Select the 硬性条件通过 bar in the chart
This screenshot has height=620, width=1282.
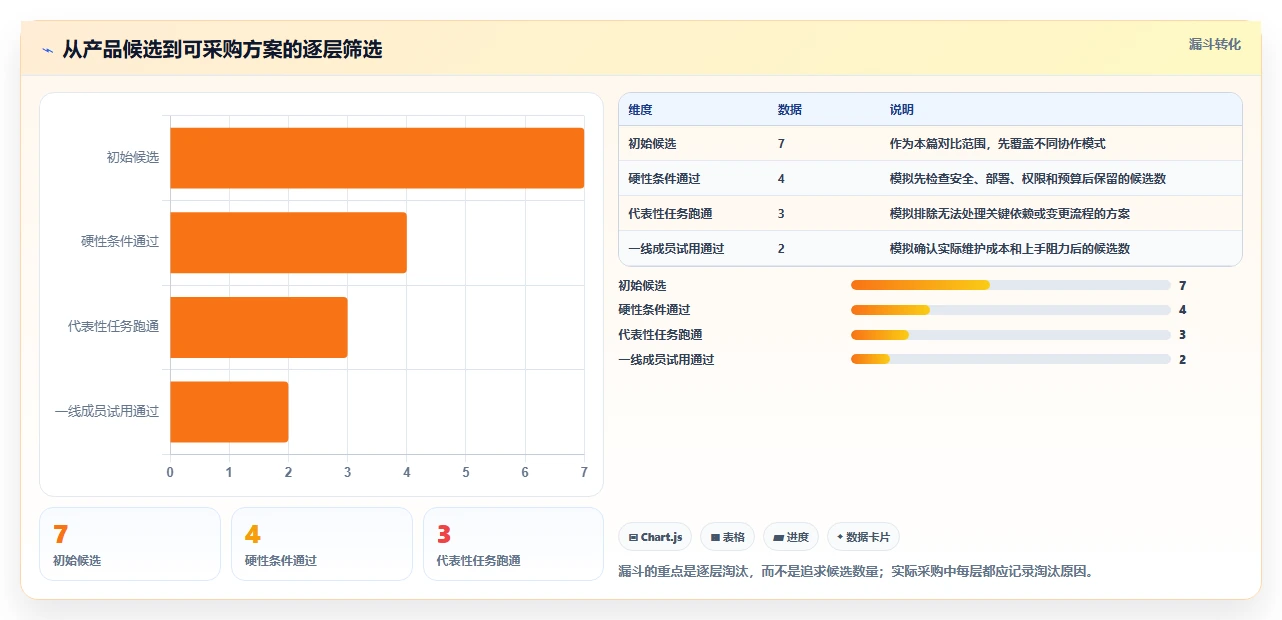(288, 242)
